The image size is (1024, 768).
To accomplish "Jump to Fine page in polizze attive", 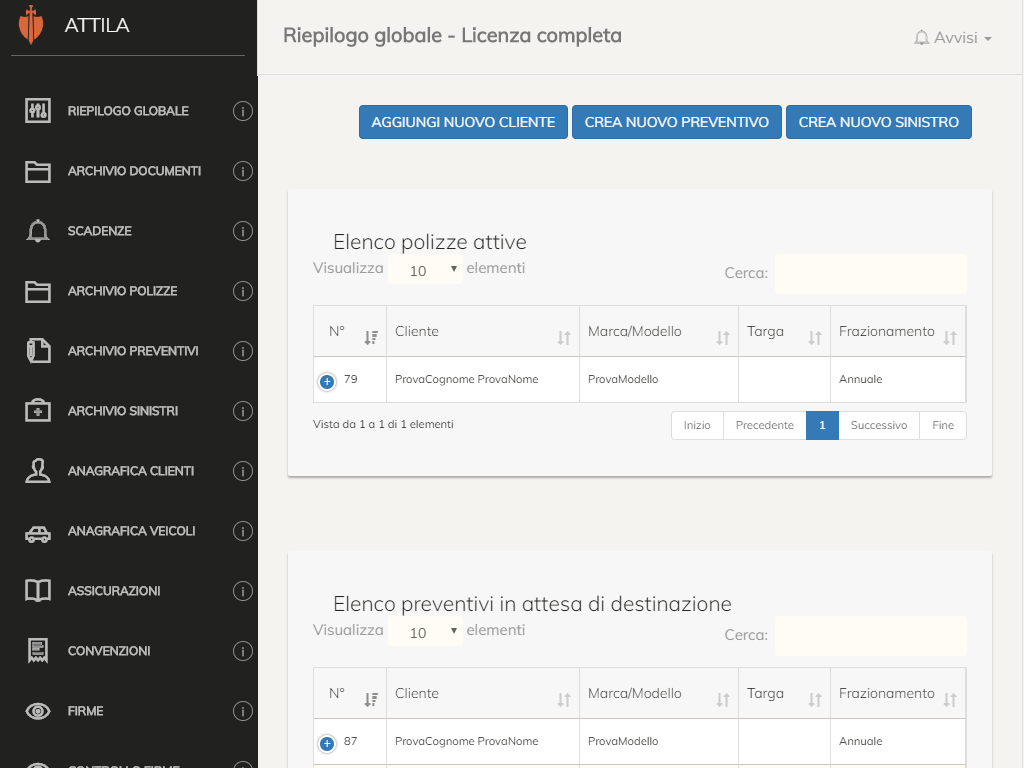I will pos(943,425).
